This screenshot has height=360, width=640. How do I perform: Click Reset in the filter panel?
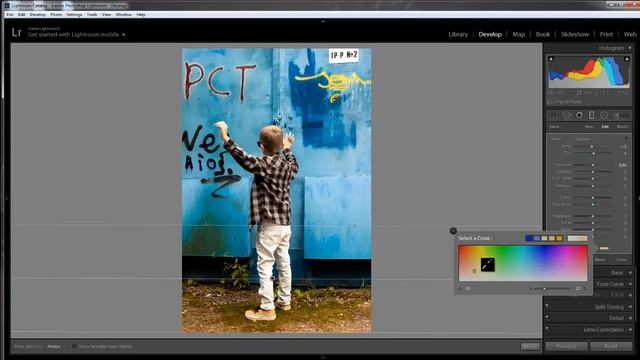[x=600, y=260]
